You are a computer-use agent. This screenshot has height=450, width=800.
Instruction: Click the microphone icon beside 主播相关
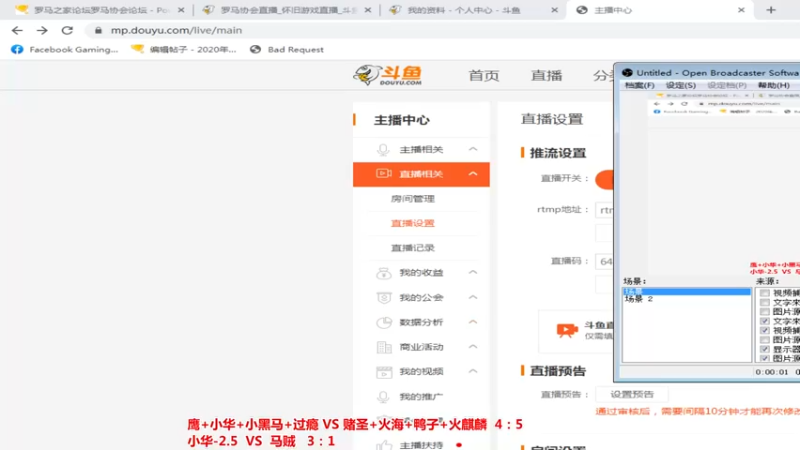click(x=383, y=149)
